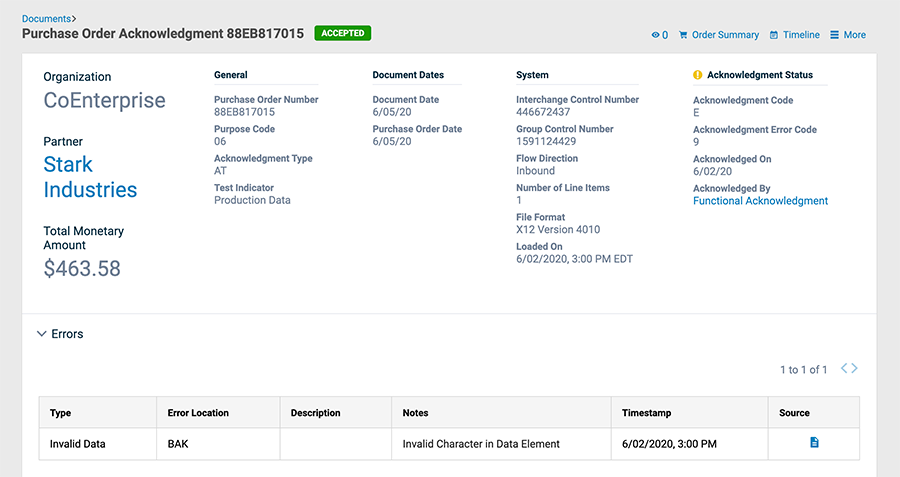This screenshot has height=477, width=900.
Task: Click the eye views counter icon
Action: click(655, 35)
